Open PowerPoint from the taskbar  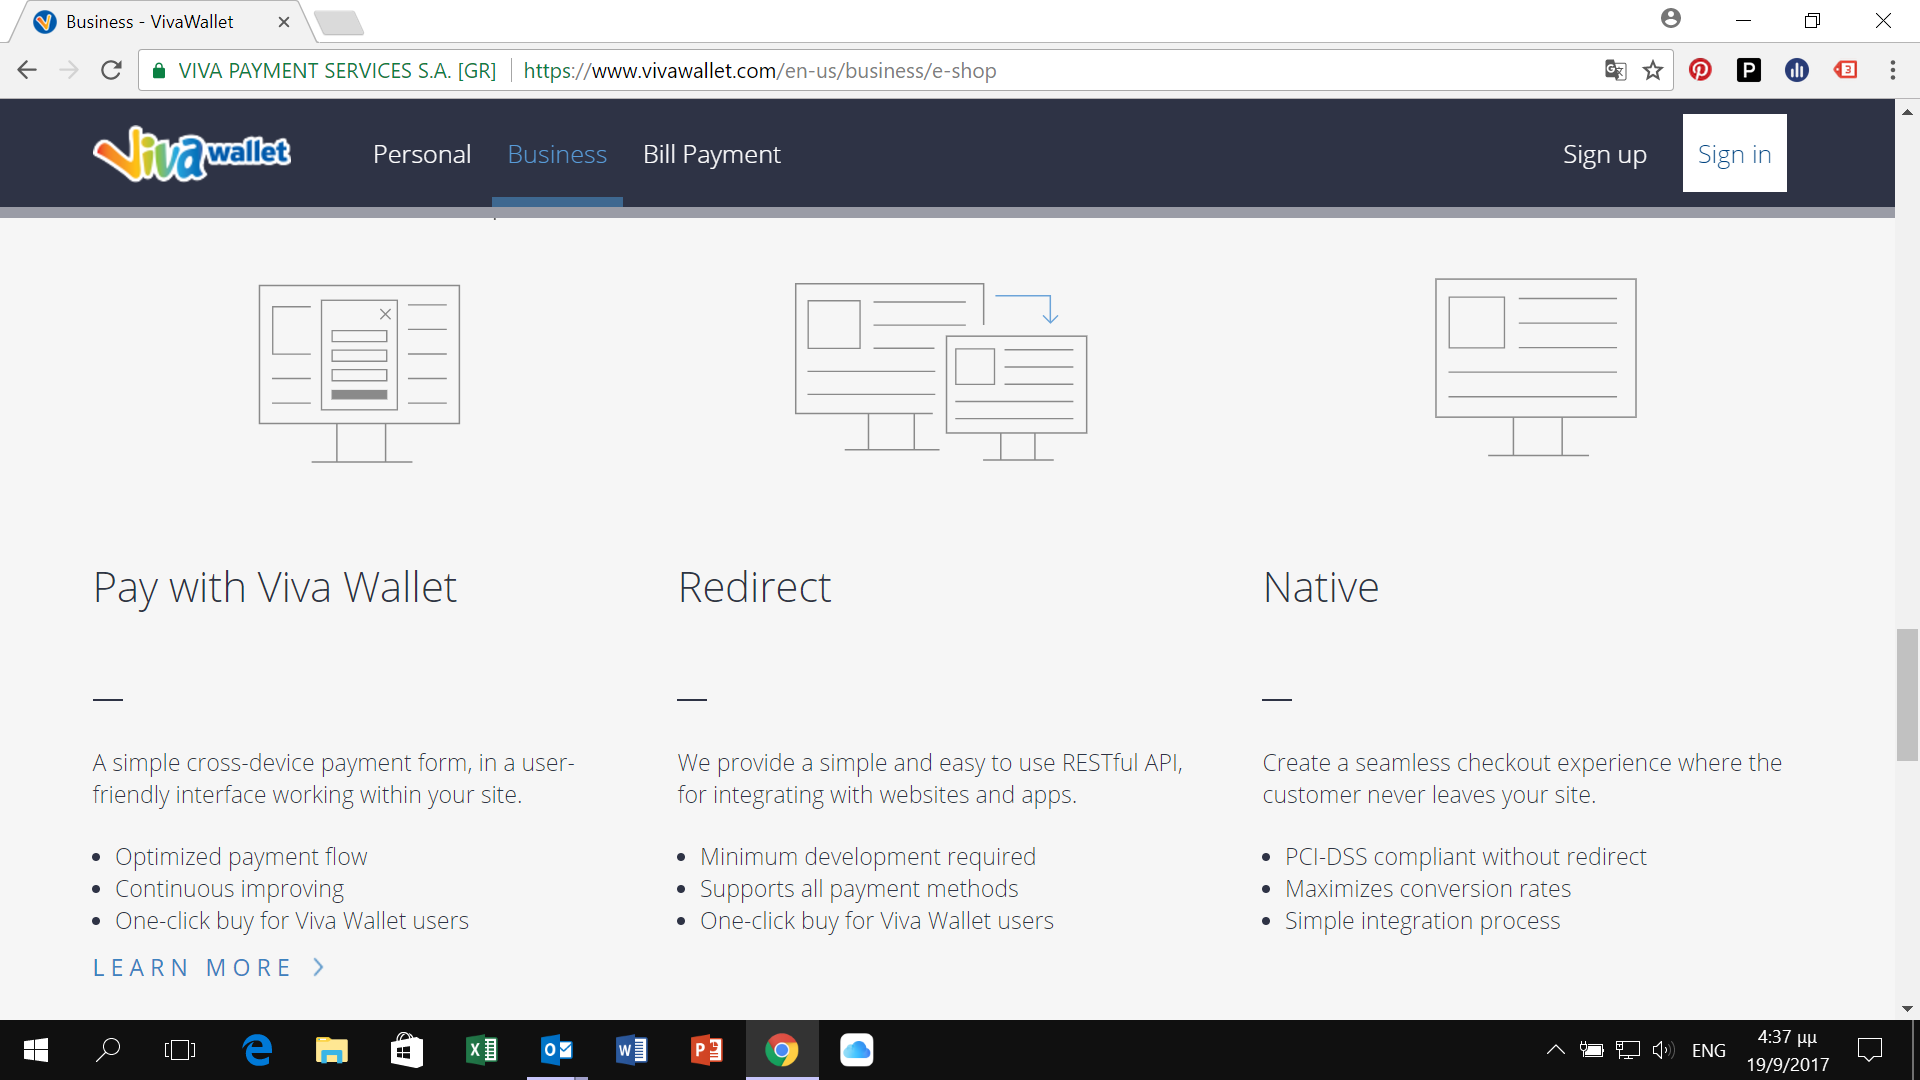[707, 1050]
